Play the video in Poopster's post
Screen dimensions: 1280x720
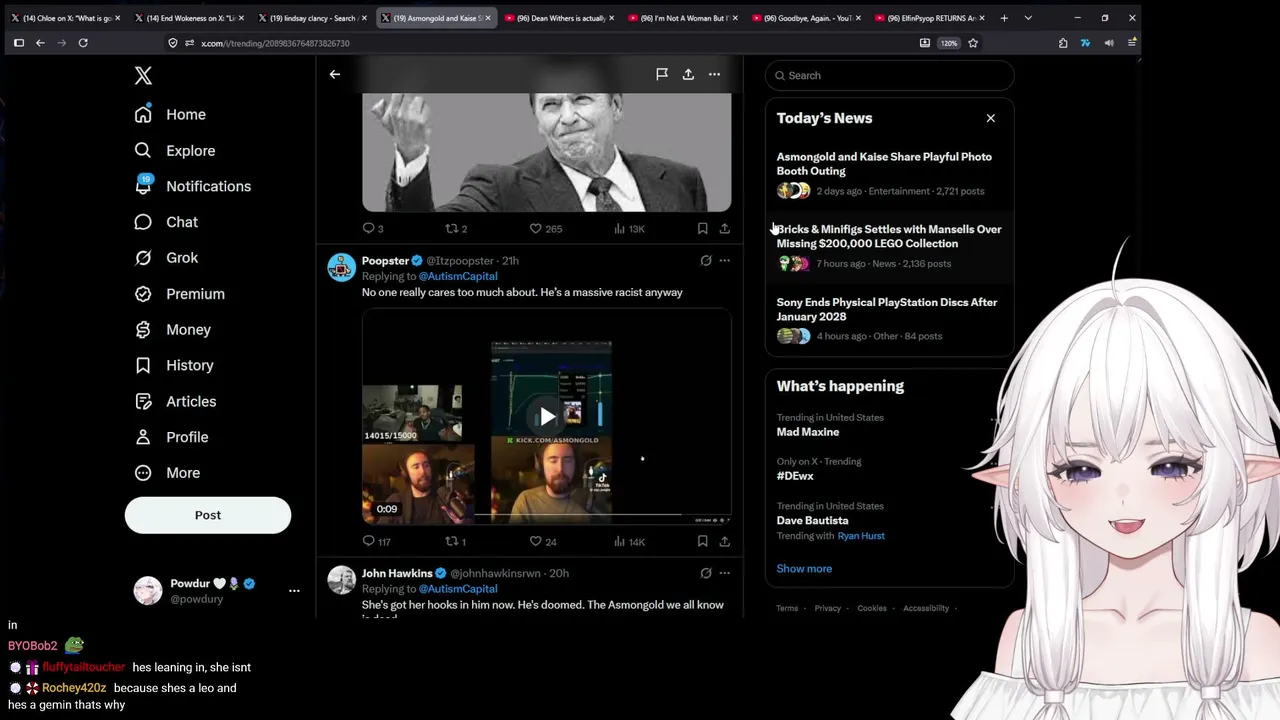click(547, 416)
